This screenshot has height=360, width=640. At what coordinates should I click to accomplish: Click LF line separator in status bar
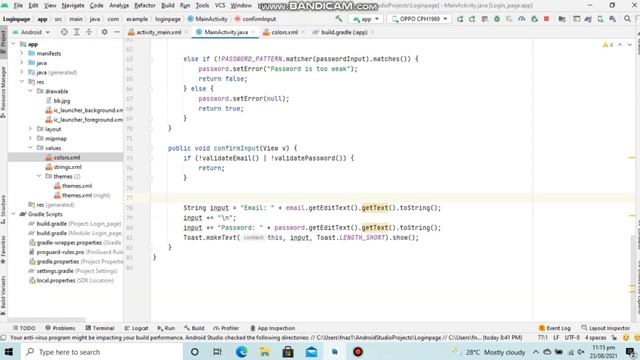pos(556,338)
